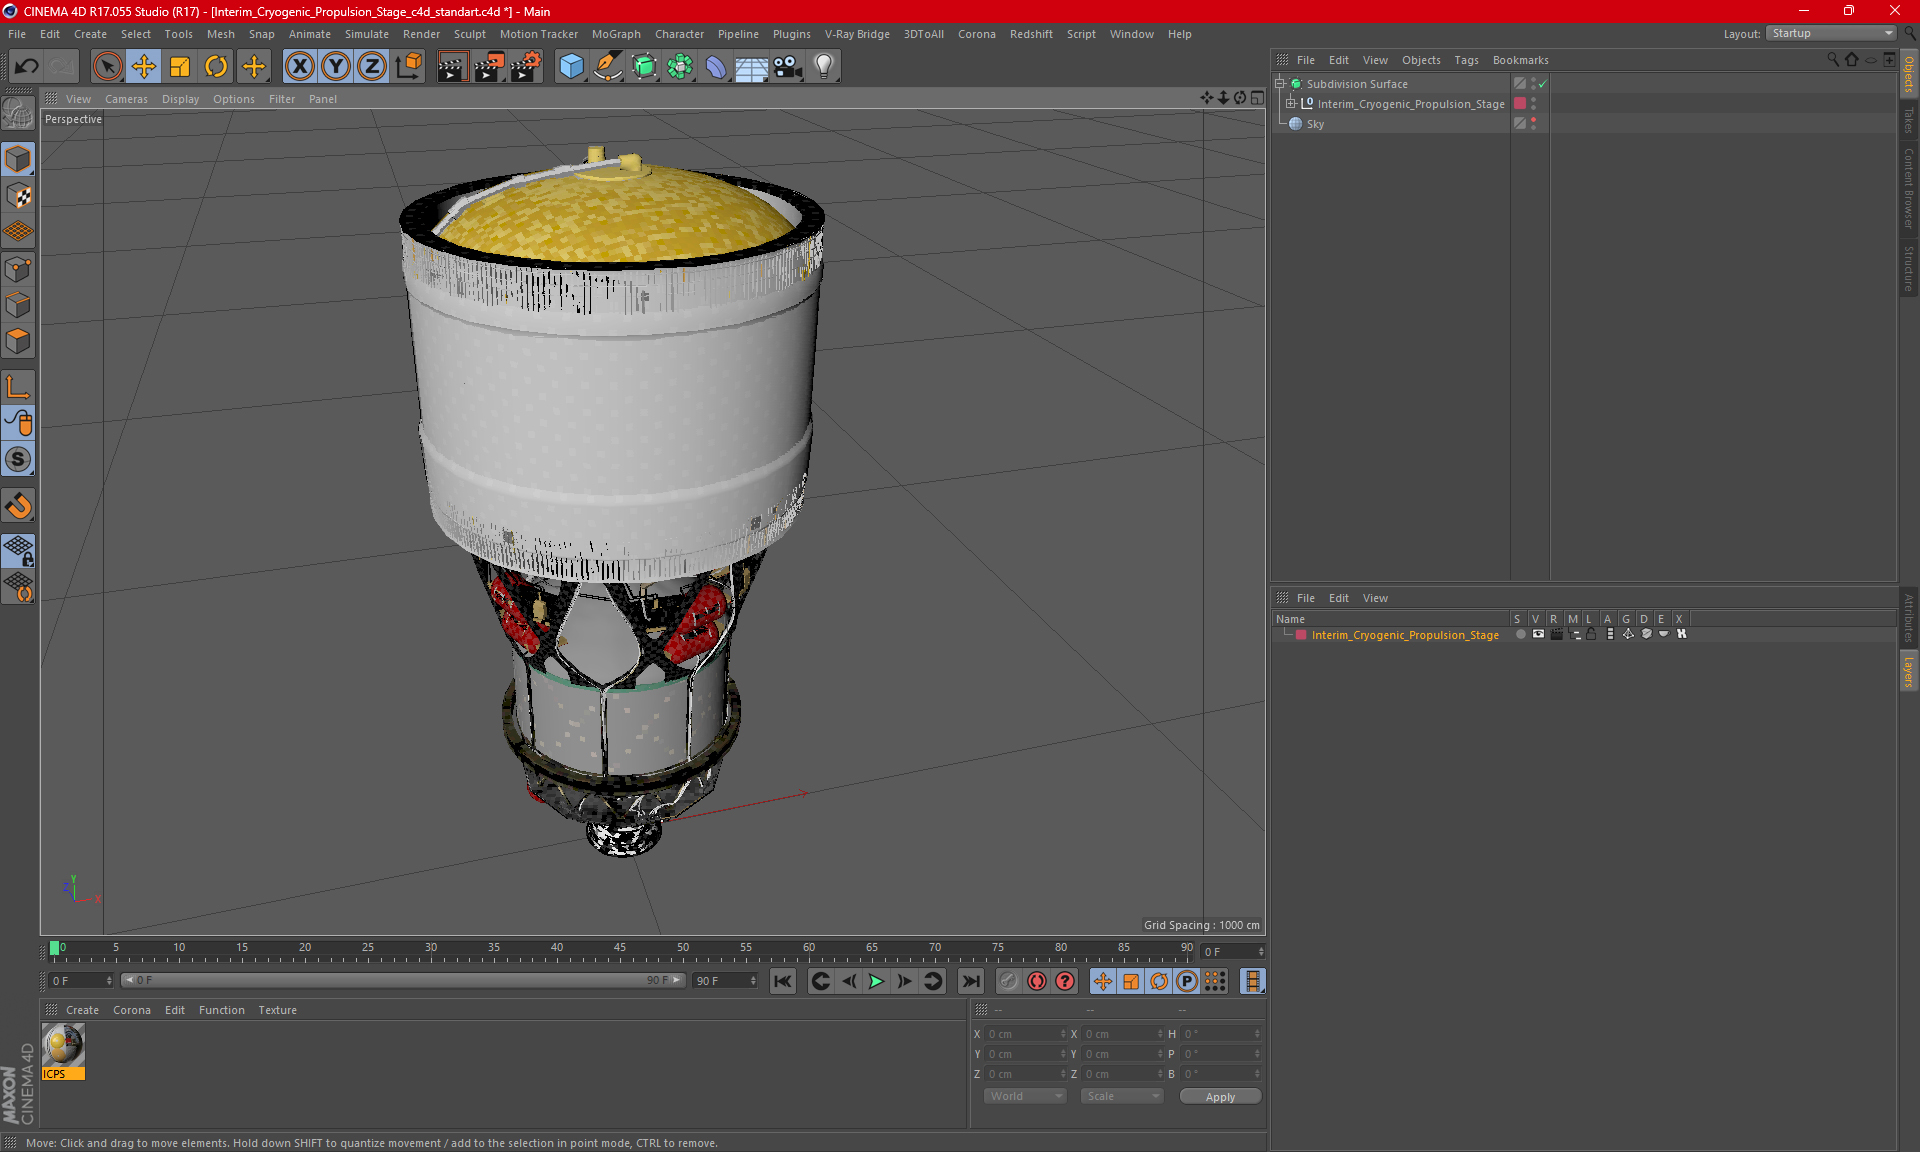Image resolution: width=1920 pixels, height=1152 pixels.
Task: Open the Render to Picture Viewer icon
Action: (488, 66)
